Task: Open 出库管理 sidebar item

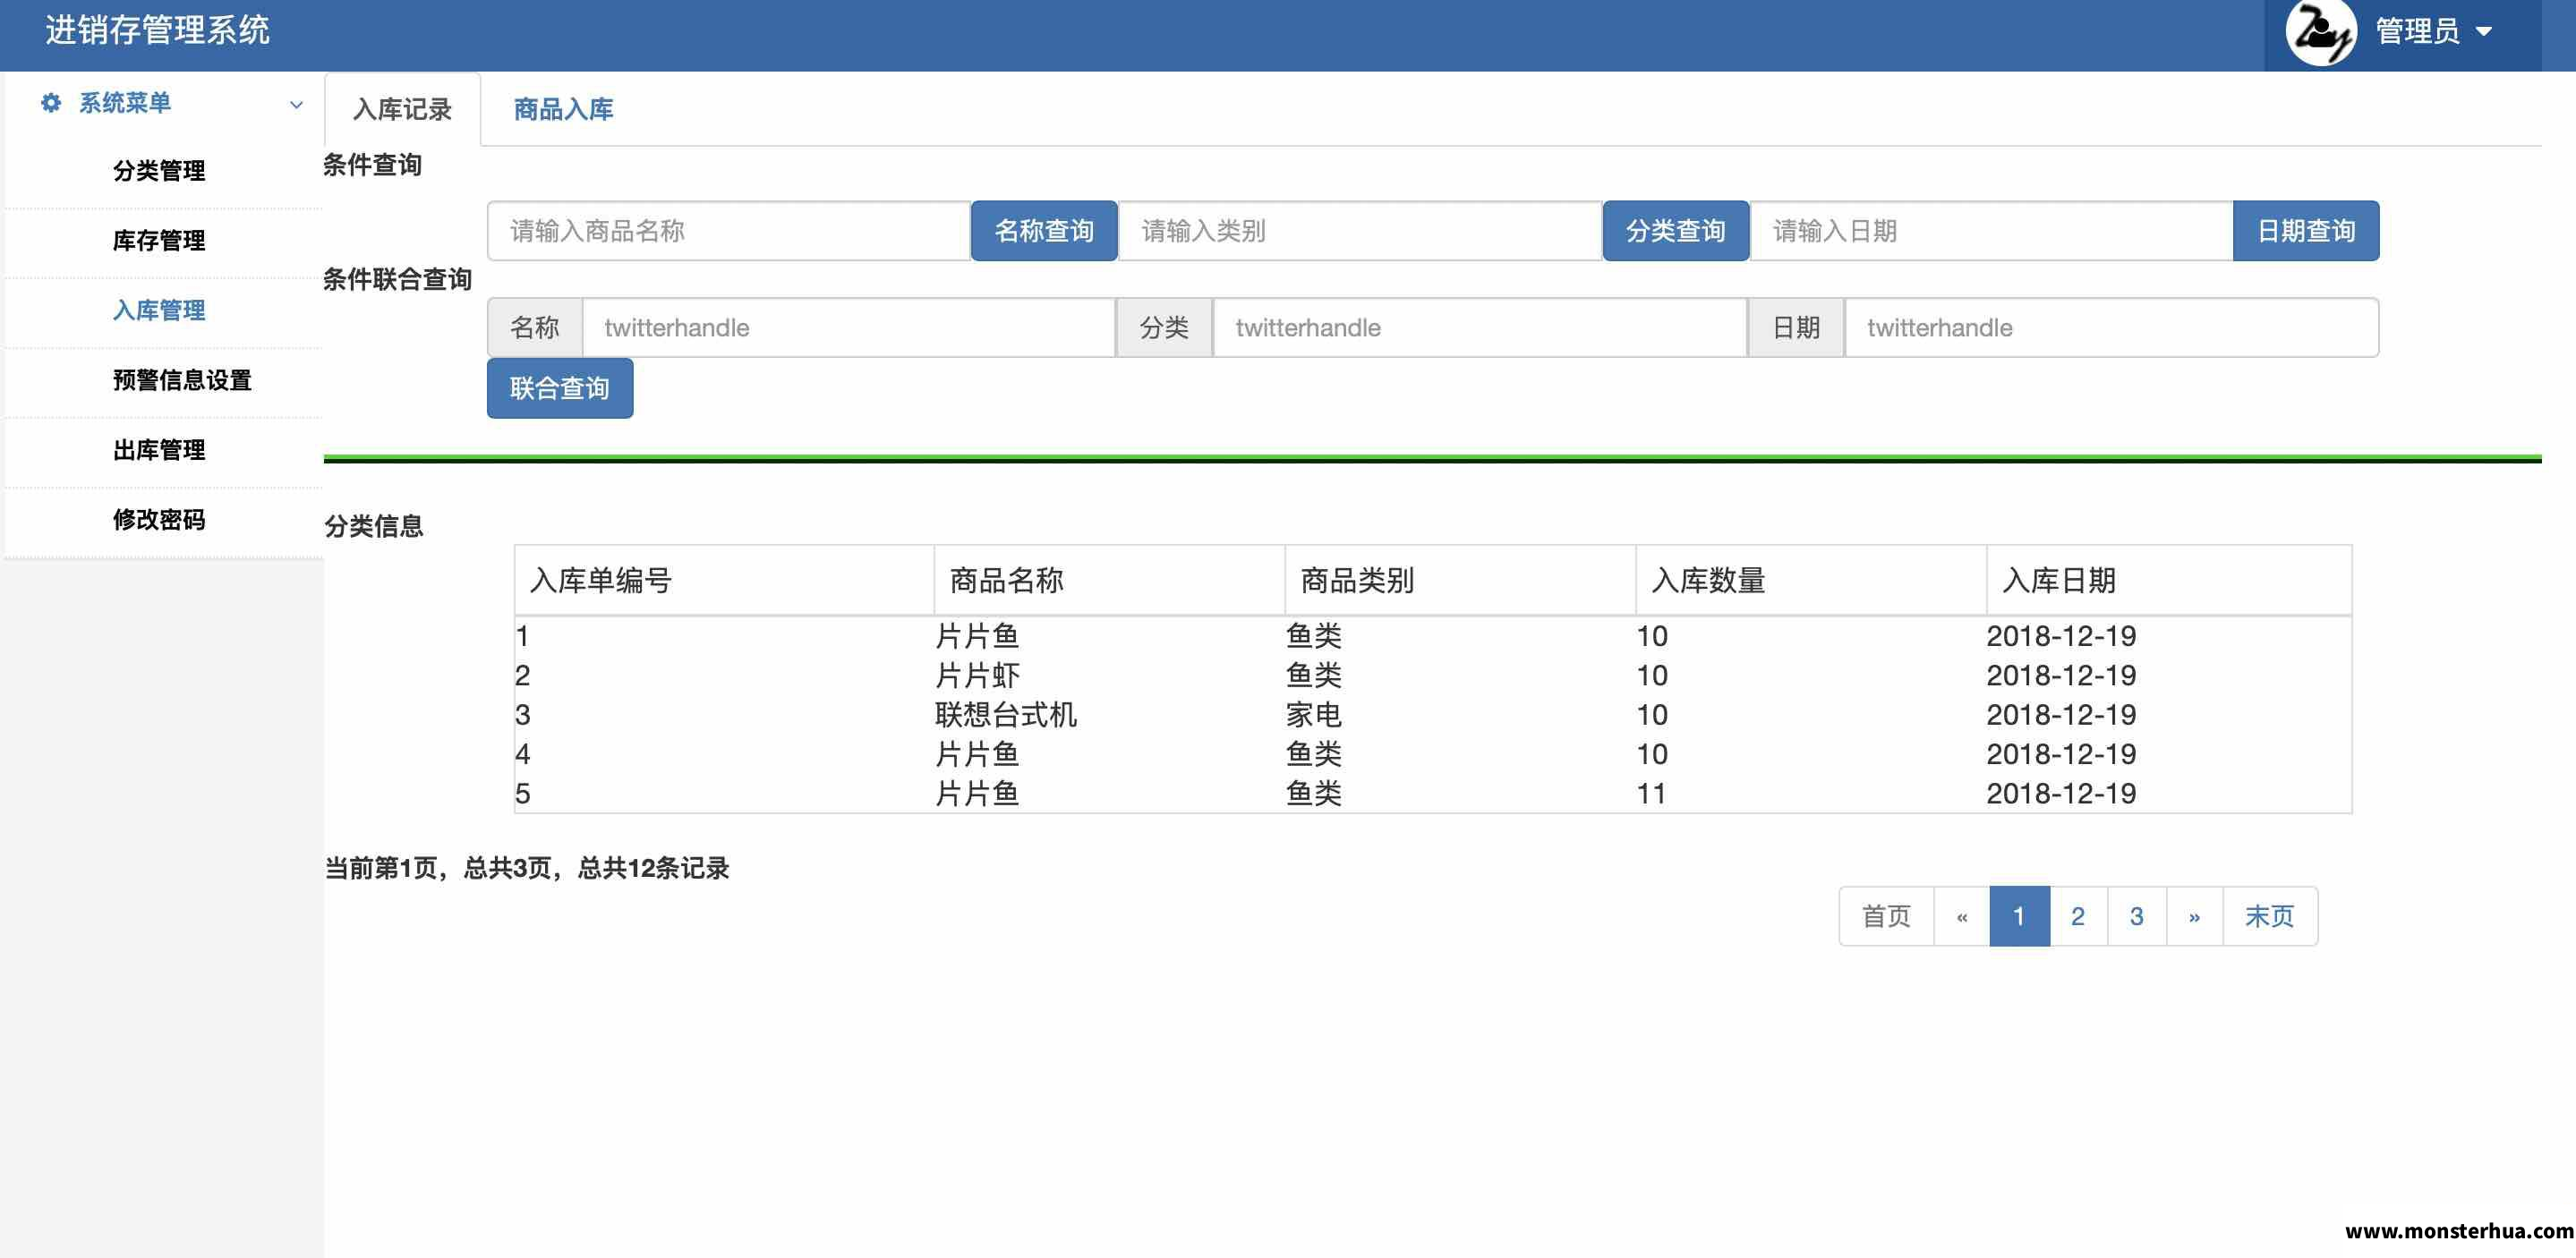Action: point(159,450)
